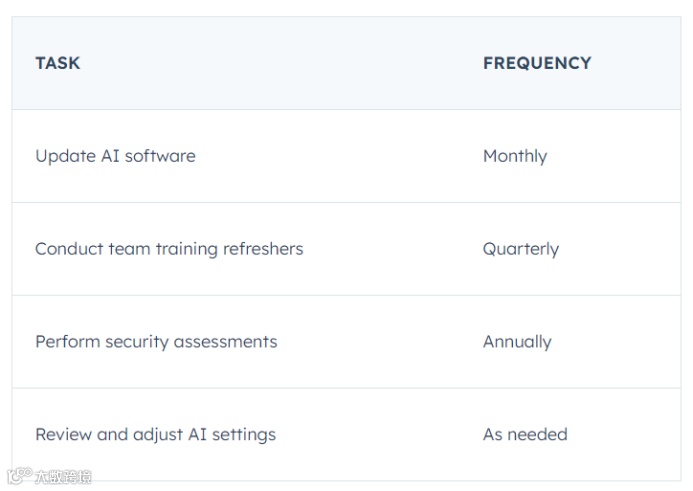693x491 pixels.
Task: Click the TASK column header
Action: click(x=58, y=63)
